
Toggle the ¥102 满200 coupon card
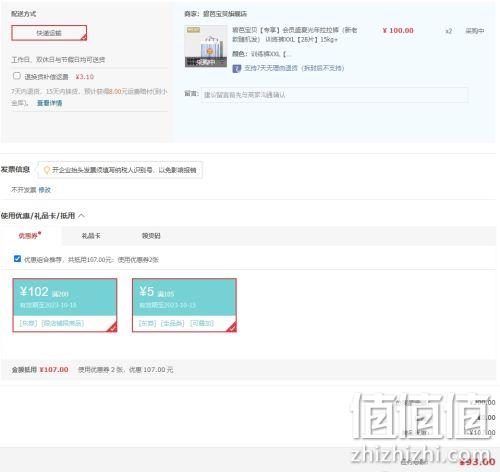tap(65, 305)
